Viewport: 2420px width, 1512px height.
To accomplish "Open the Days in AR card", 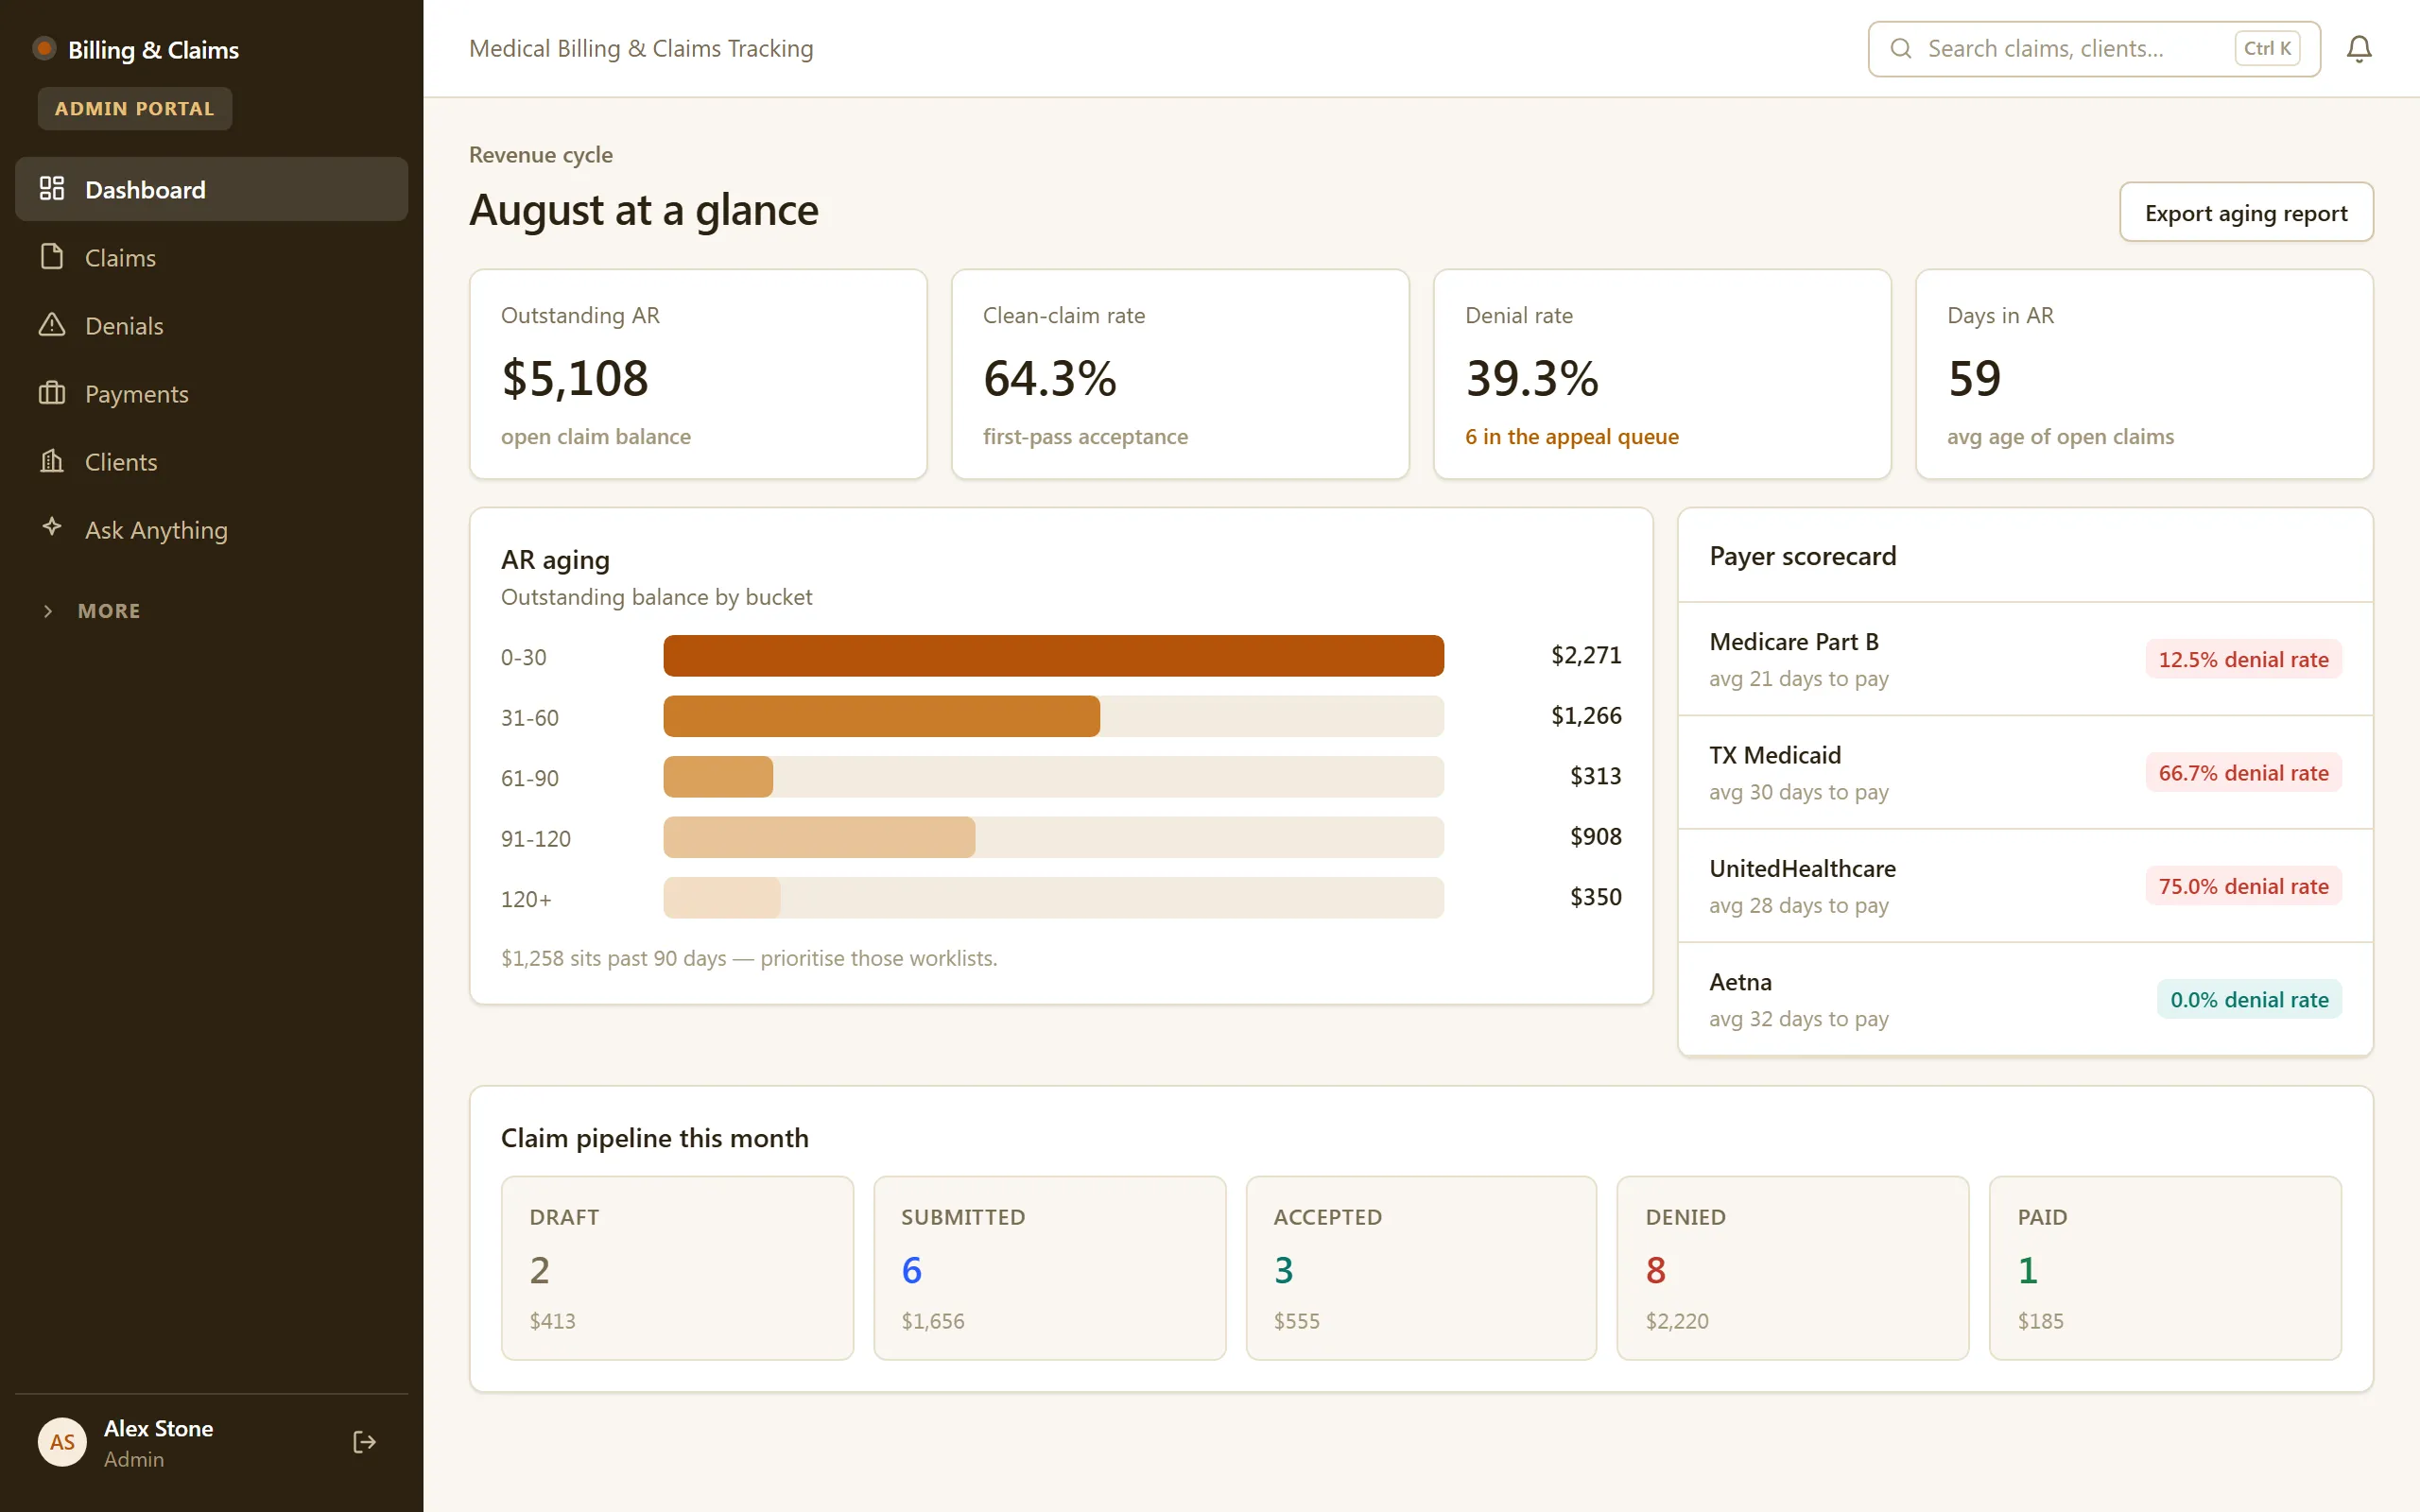I will tap(2144, 374).
